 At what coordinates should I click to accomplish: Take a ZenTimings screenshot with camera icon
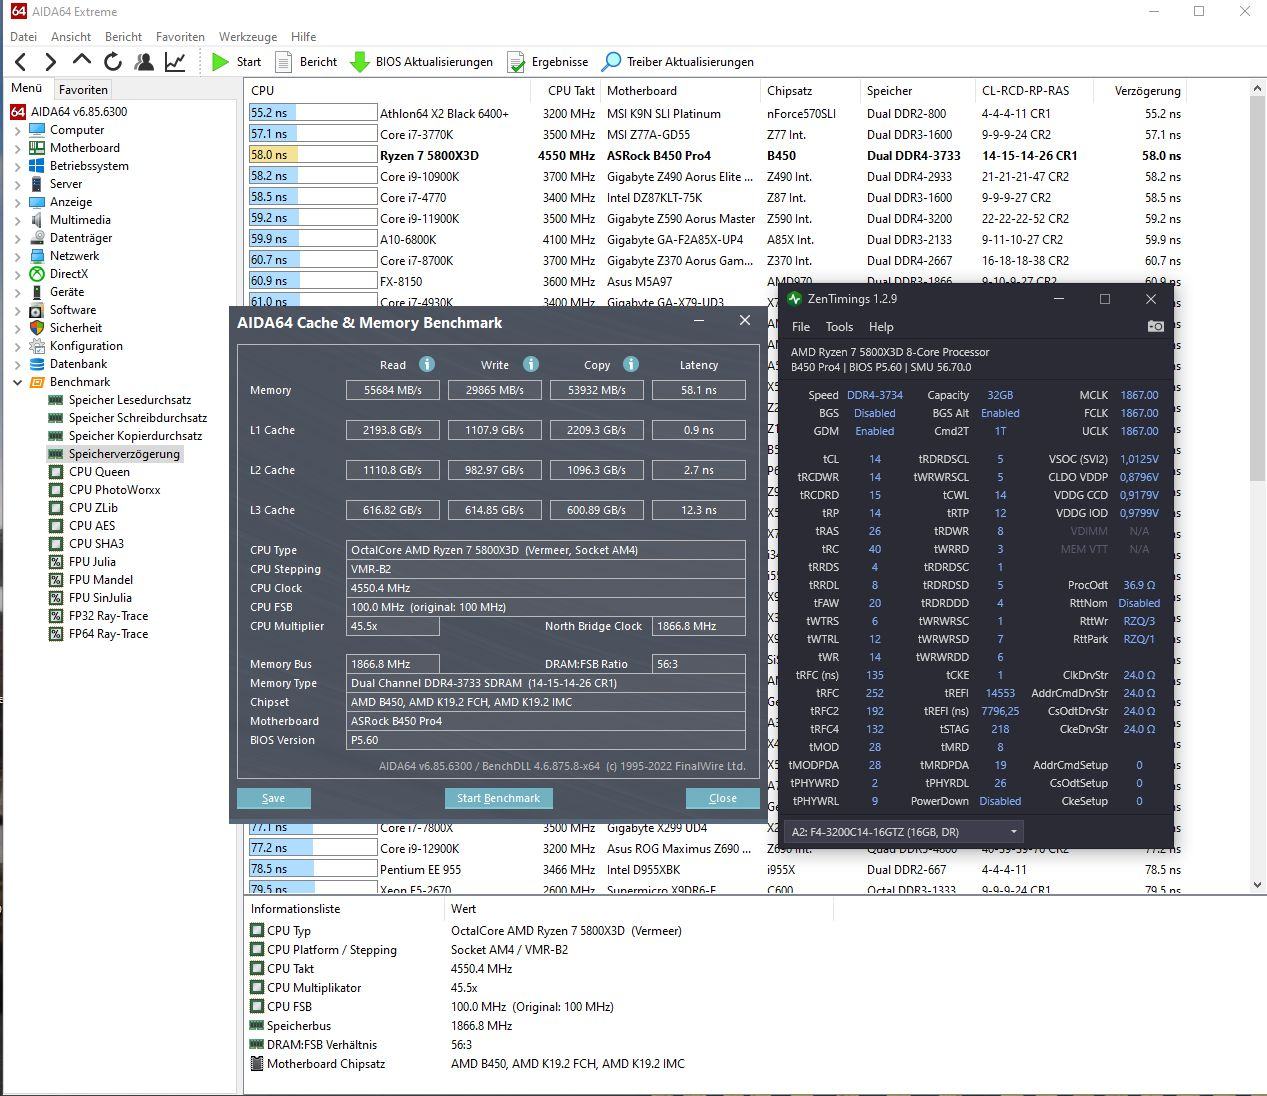click(1155, 326)
